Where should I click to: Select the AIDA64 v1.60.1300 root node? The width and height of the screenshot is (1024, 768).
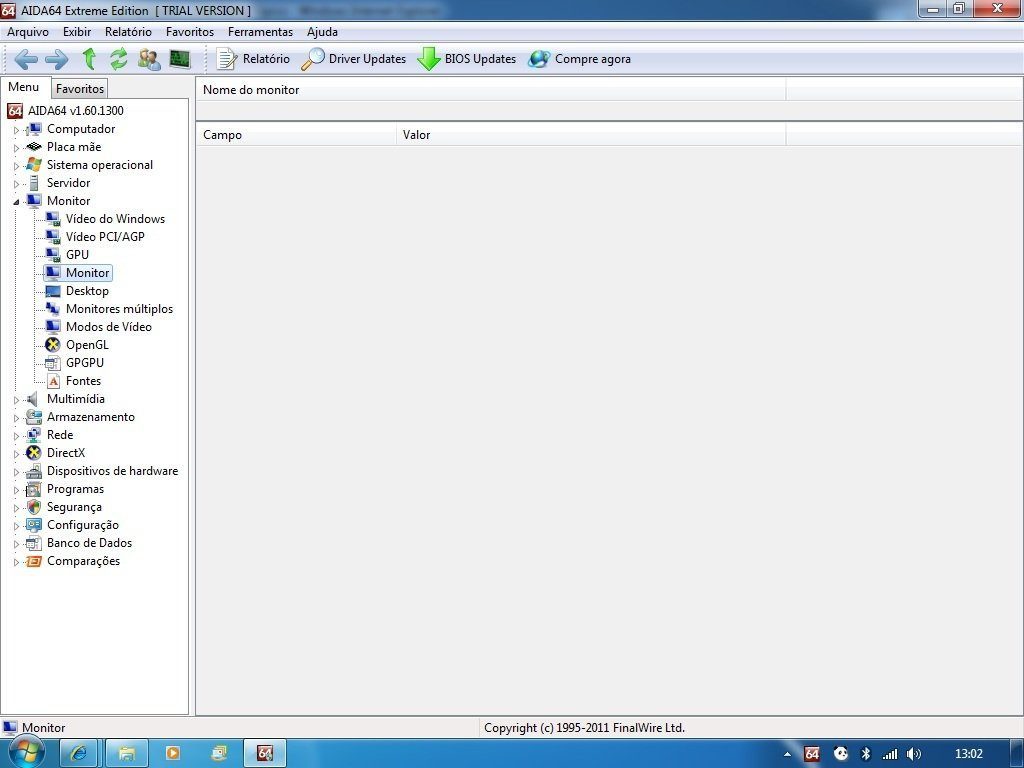click(76, 110)
